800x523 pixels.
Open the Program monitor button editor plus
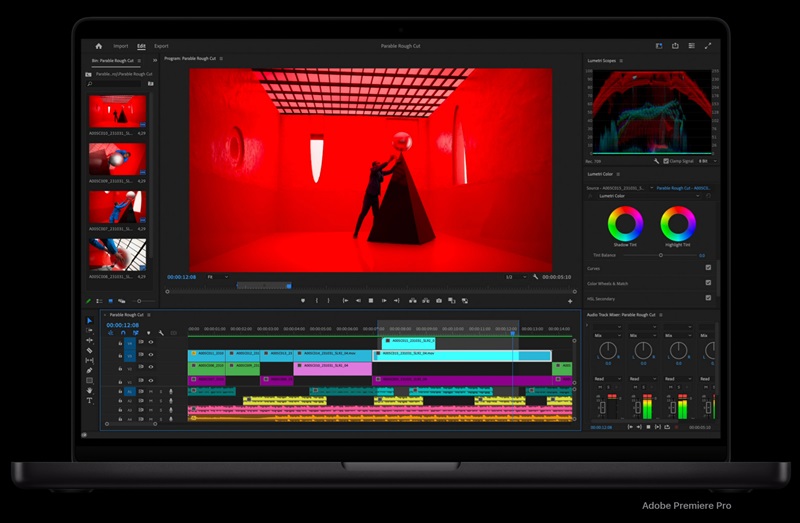click(570, 301)
